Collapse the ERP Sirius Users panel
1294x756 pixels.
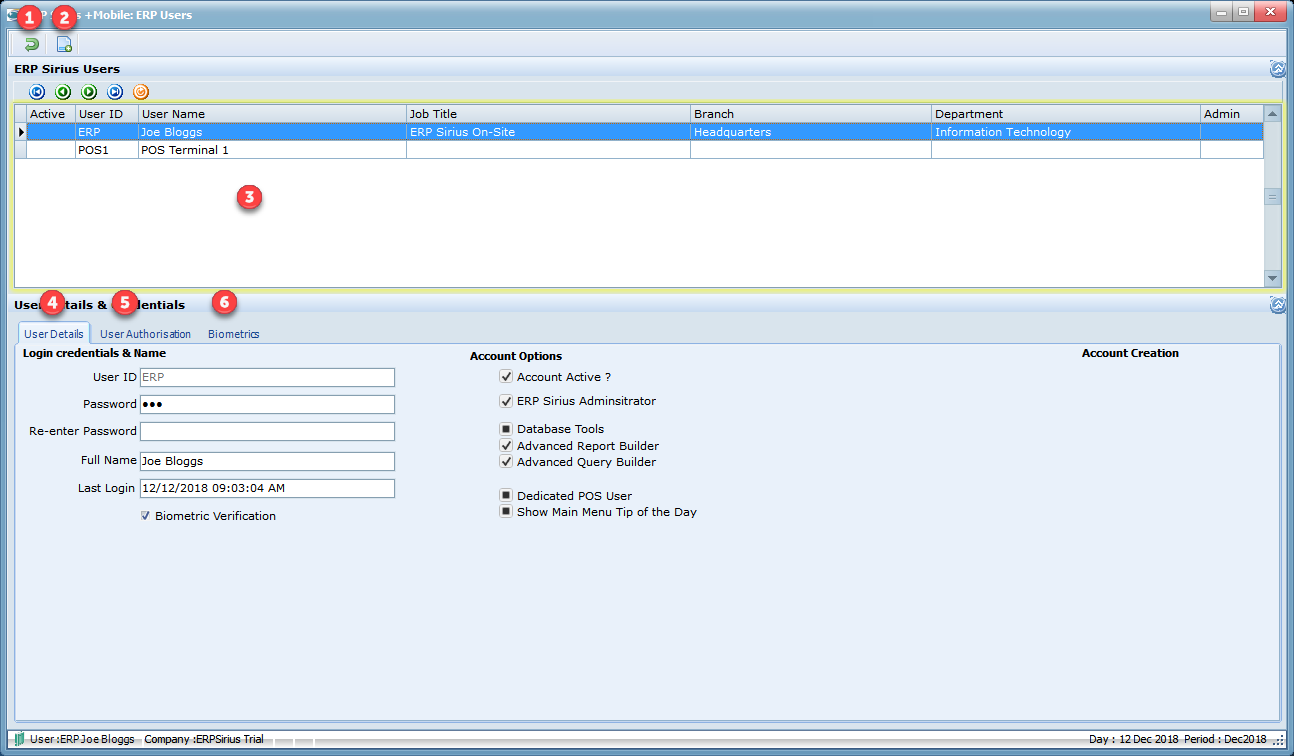pos(1277,69)
